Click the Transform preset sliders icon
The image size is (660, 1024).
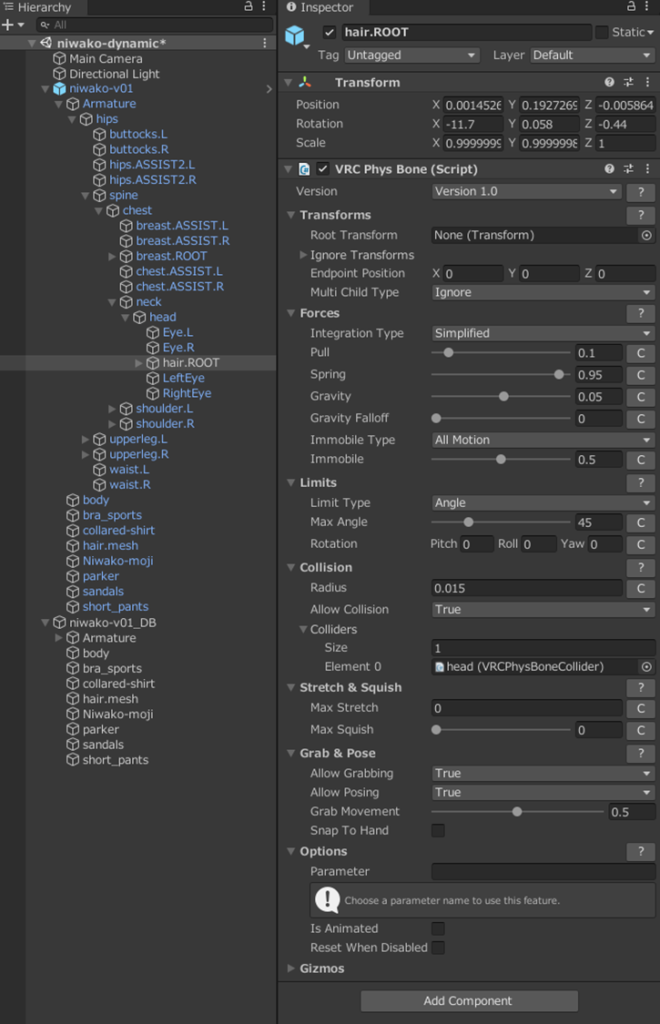(x=629, y=83)
